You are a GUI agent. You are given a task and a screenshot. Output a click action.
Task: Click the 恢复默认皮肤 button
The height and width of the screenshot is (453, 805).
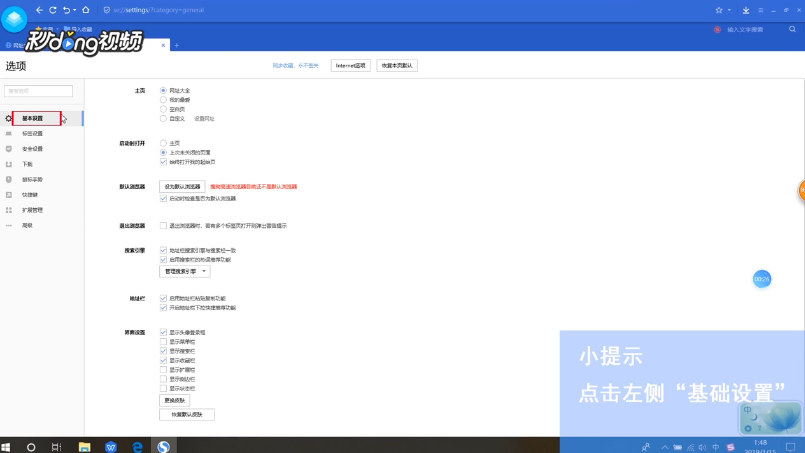(x=187, y=414)
